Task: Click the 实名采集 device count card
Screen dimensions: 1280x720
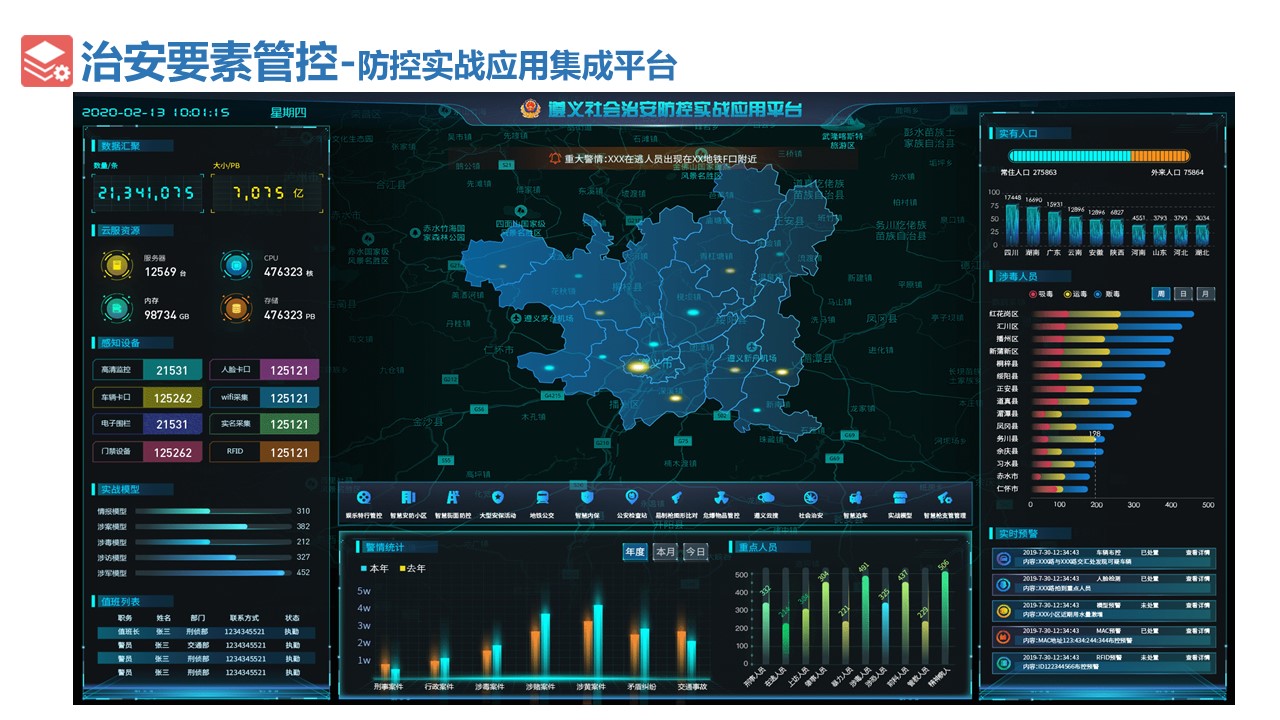Action: tap(264, 424)
